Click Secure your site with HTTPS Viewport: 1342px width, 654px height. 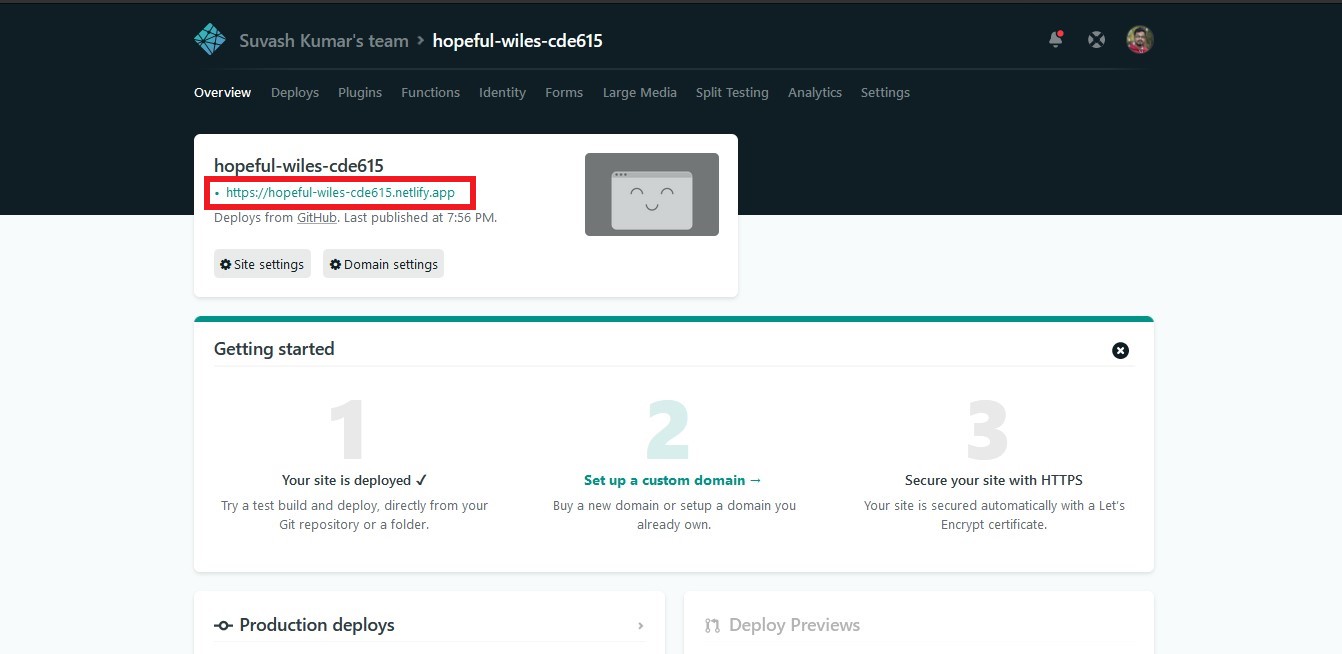pyautogui.click(x=994, y=480)
